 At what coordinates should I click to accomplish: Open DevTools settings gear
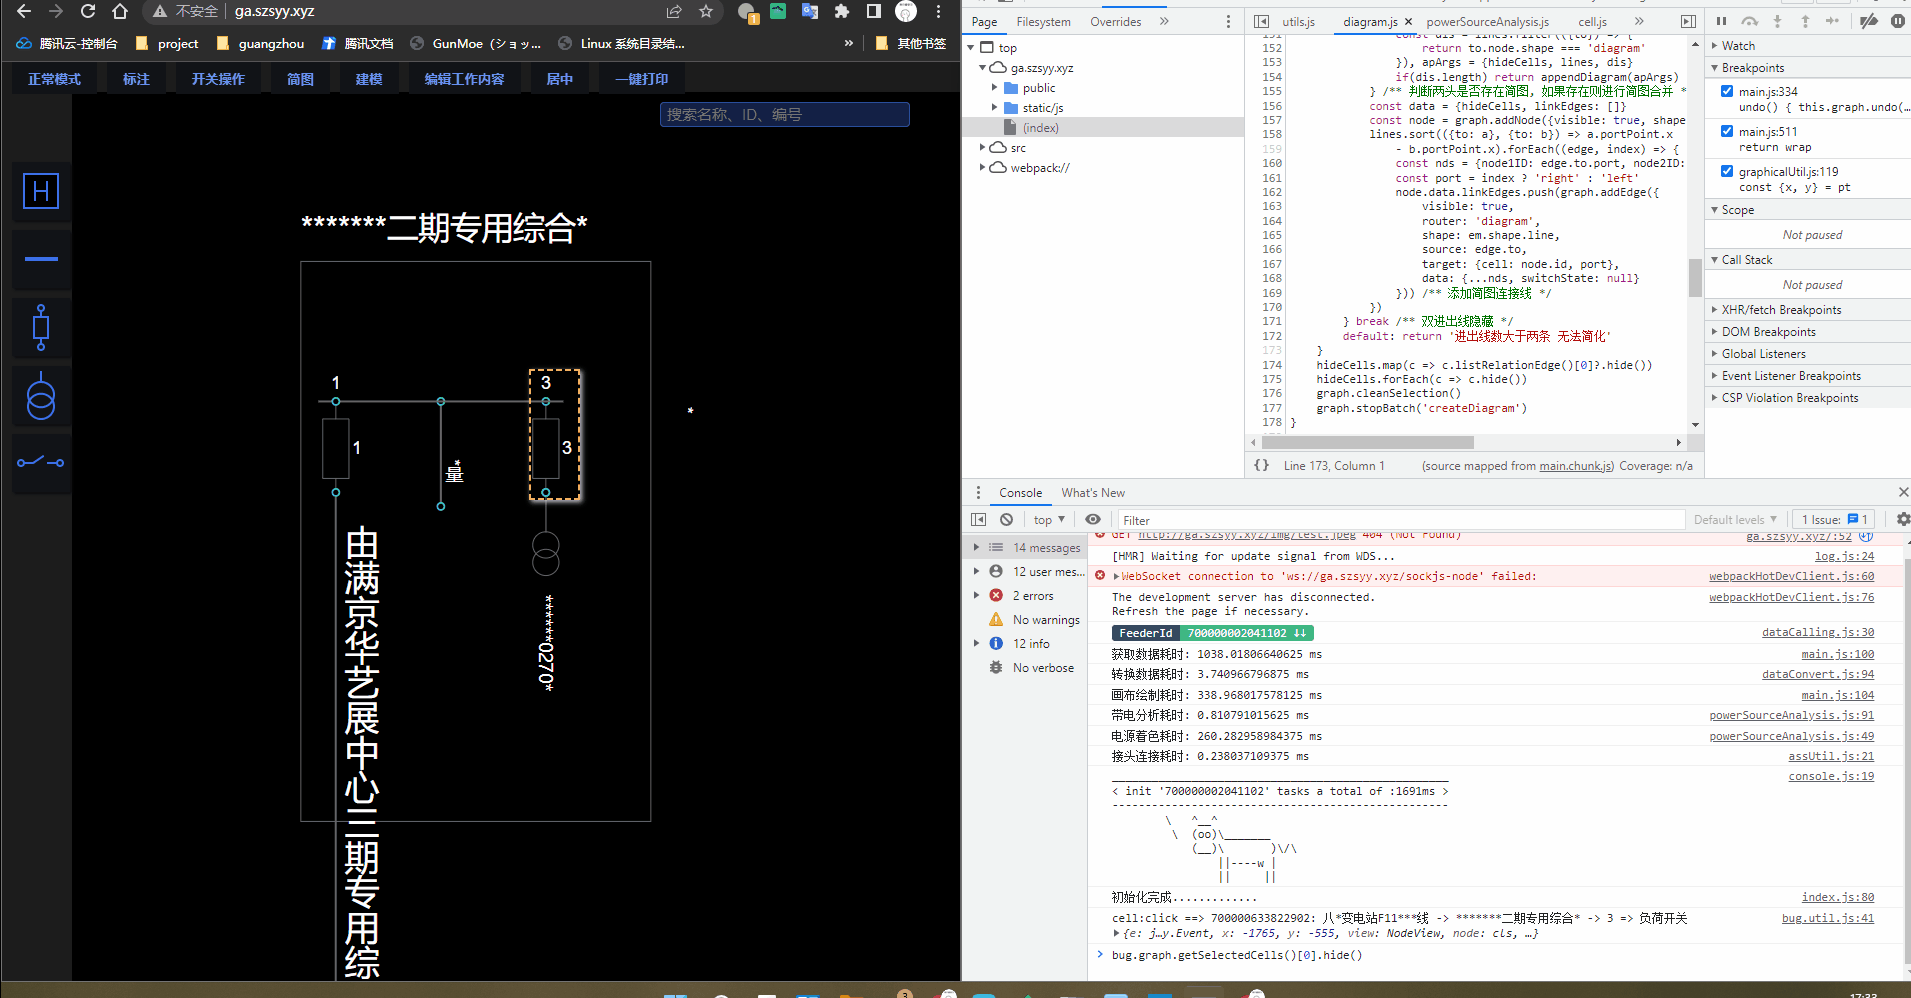(1902, 519)
